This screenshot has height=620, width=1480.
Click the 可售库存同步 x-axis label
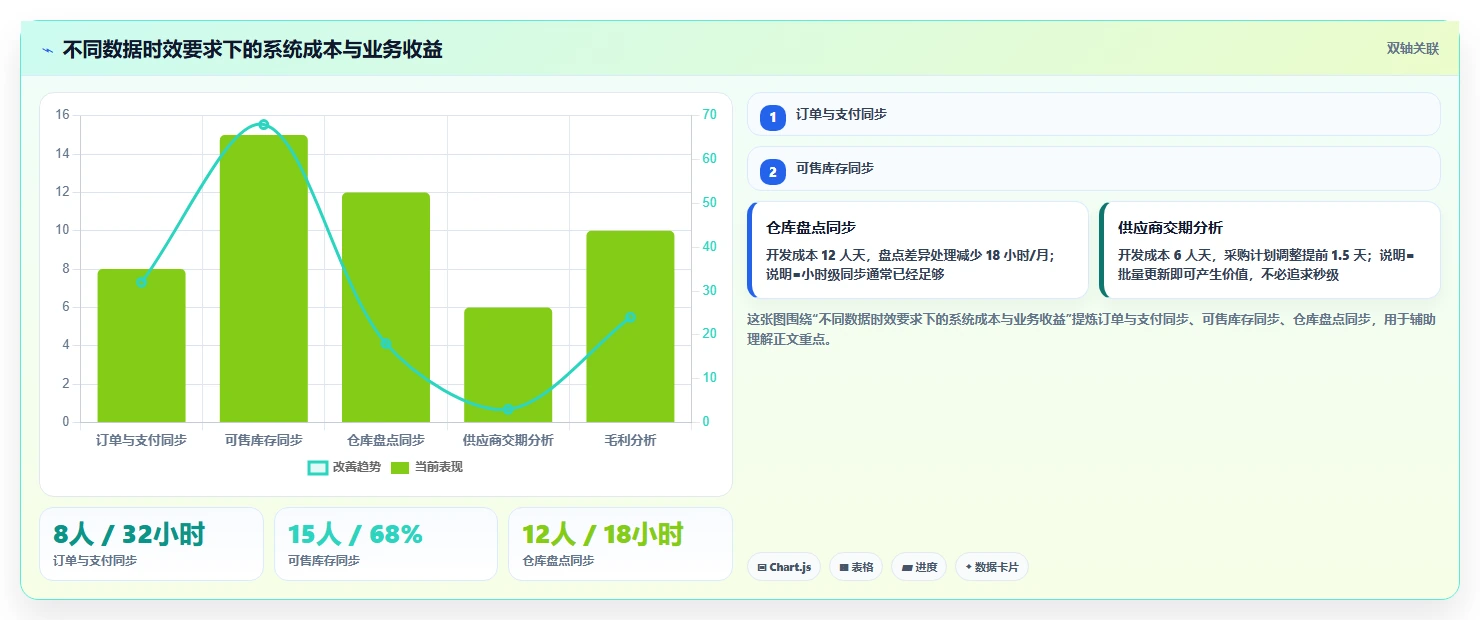tap(264, 440)
